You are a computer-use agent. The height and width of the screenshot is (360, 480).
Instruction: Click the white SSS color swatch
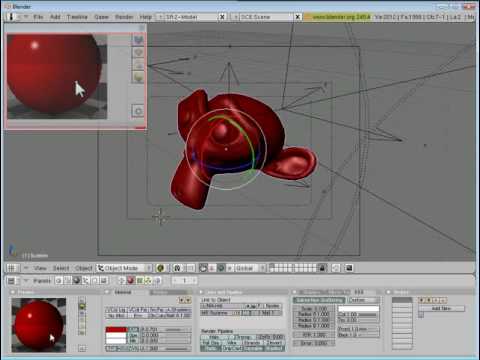358,309
